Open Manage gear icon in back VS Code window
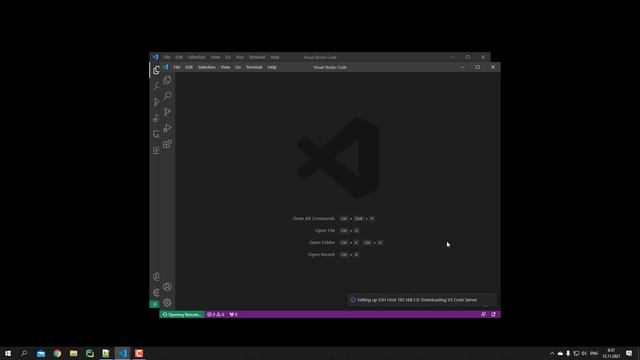This screenshot has height=360, width=640. click(x=156, y=293)
